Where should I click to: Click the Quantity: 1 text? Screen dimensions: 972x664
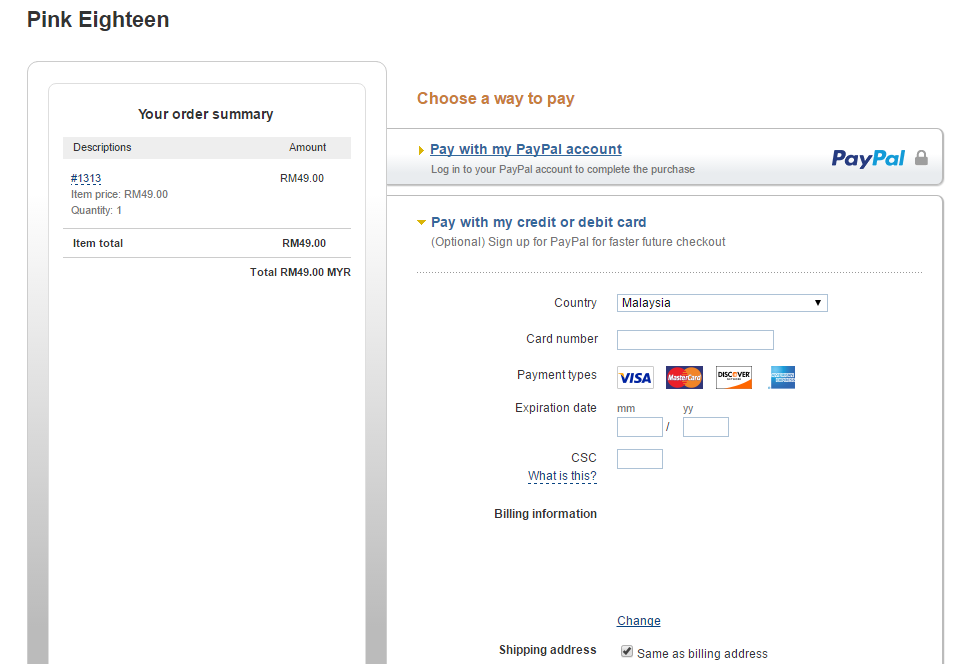[x=96, y=211]
